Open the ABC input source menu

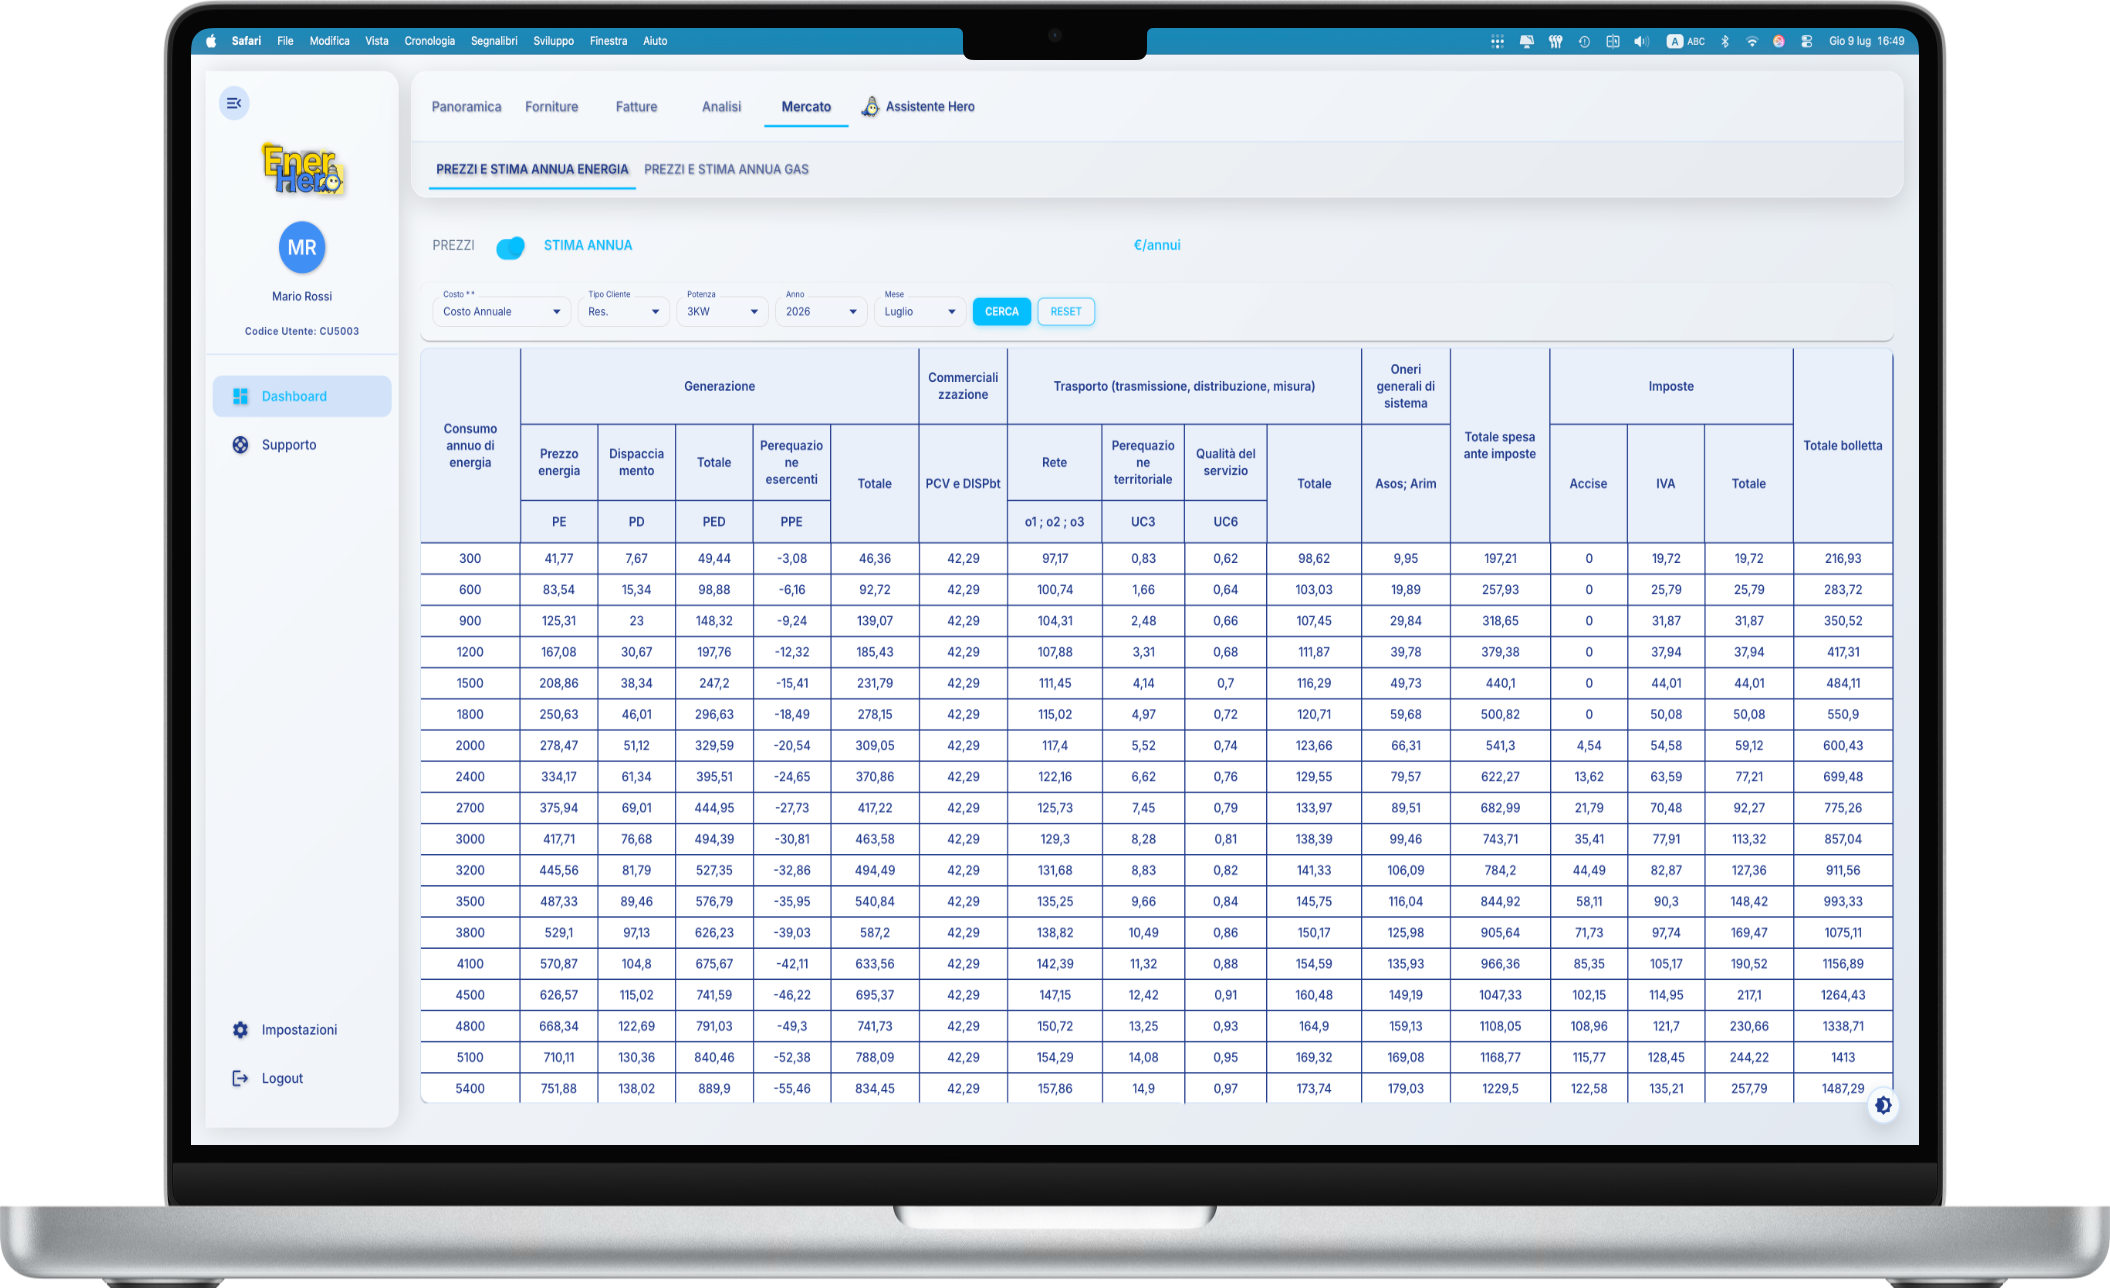[1686, 41]
